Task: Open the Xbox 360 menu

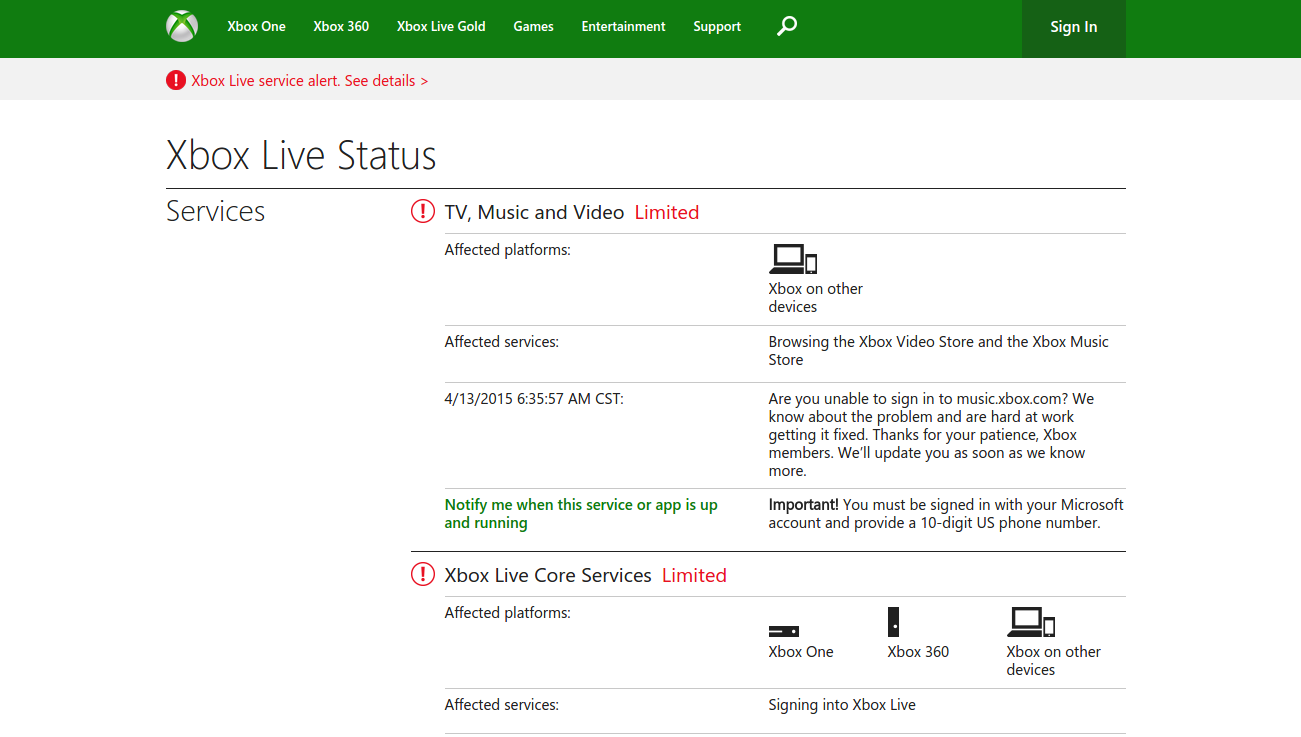Action: tap(341, 27)
